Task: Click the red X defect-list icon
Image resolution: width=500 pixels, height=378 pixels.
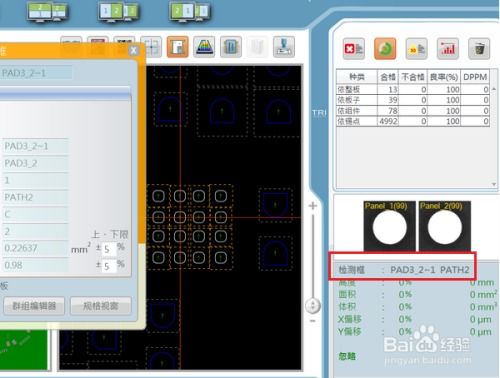Action: tap(353, 49)
